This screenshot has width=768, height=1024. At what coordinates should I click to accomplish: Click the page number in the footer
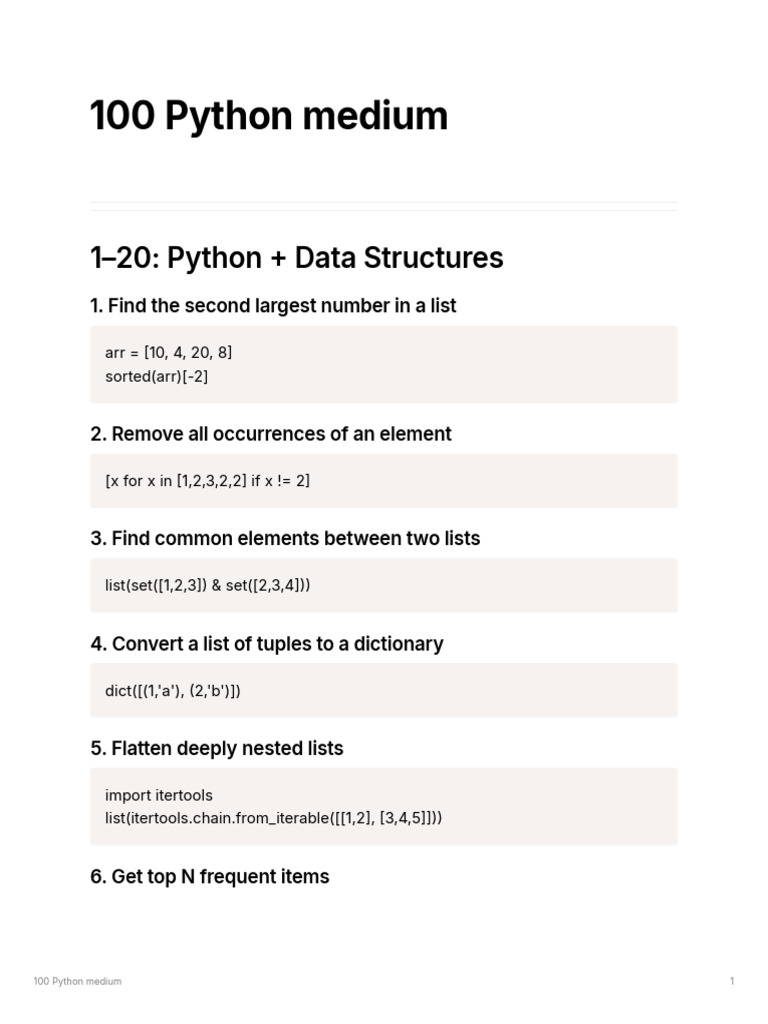[732, 981]
